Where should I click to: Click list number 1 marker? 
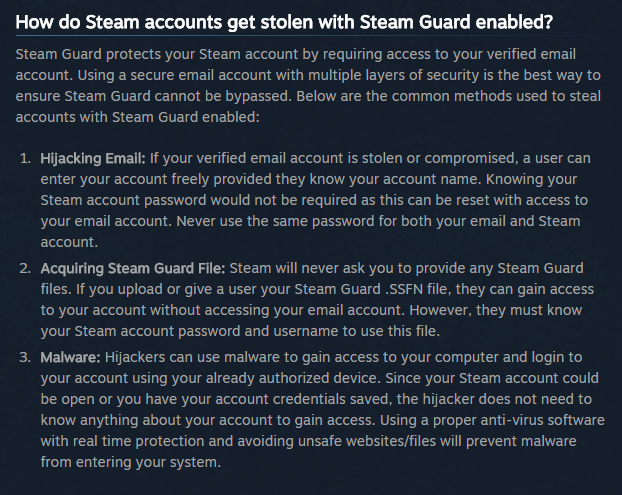[25, 159]
